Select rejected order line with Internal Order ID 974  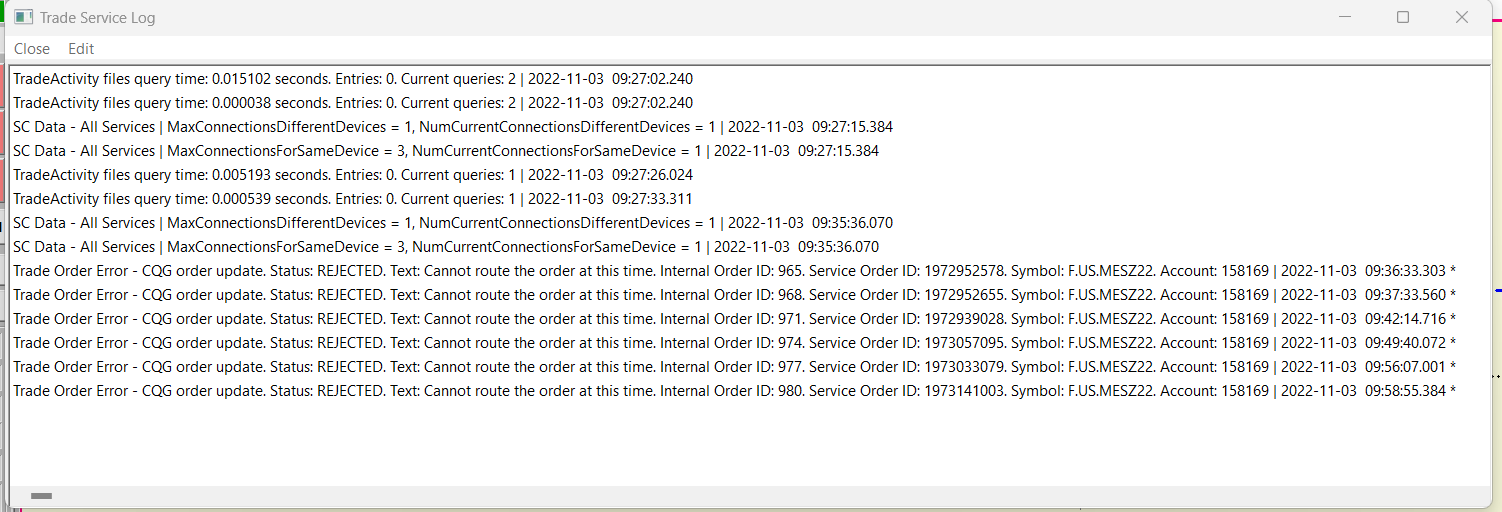coord(734,343)
